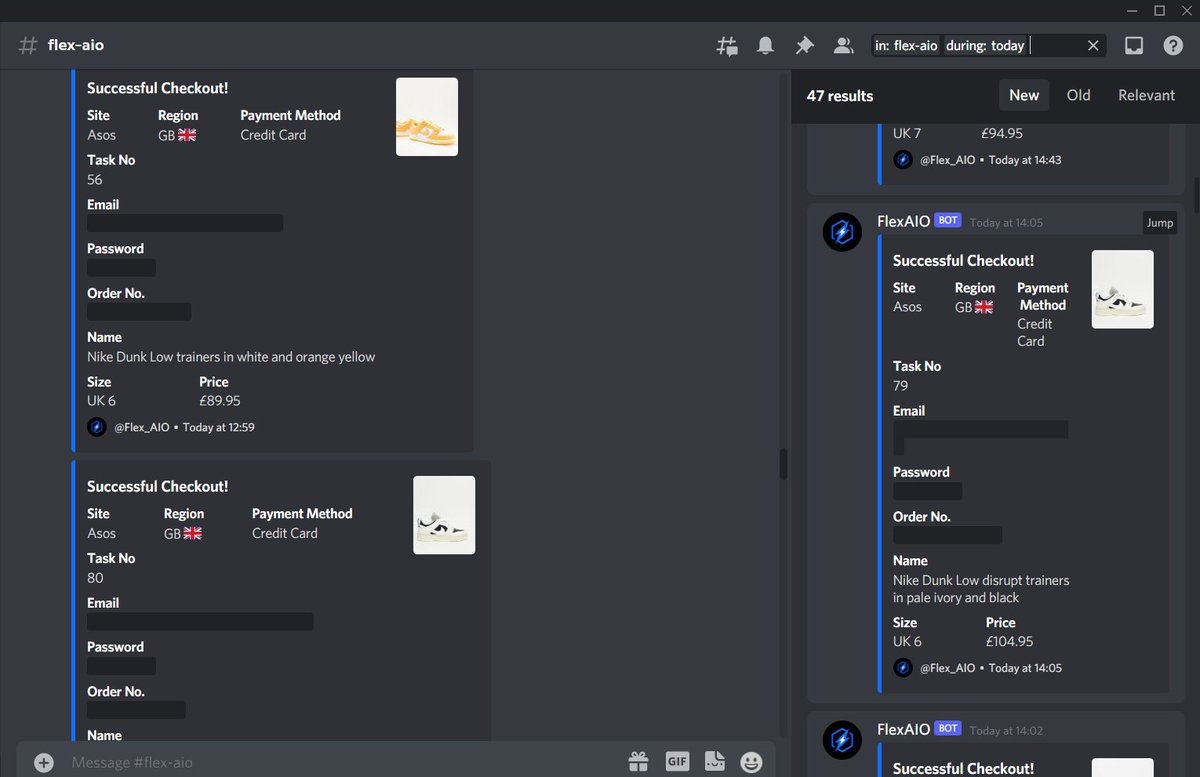Image resolution: width=1200 pixels, height=777 pixels.
Task: Click 'Nike Dunk Low trainers in white and orange yellow'
Action: coord(231,356)
